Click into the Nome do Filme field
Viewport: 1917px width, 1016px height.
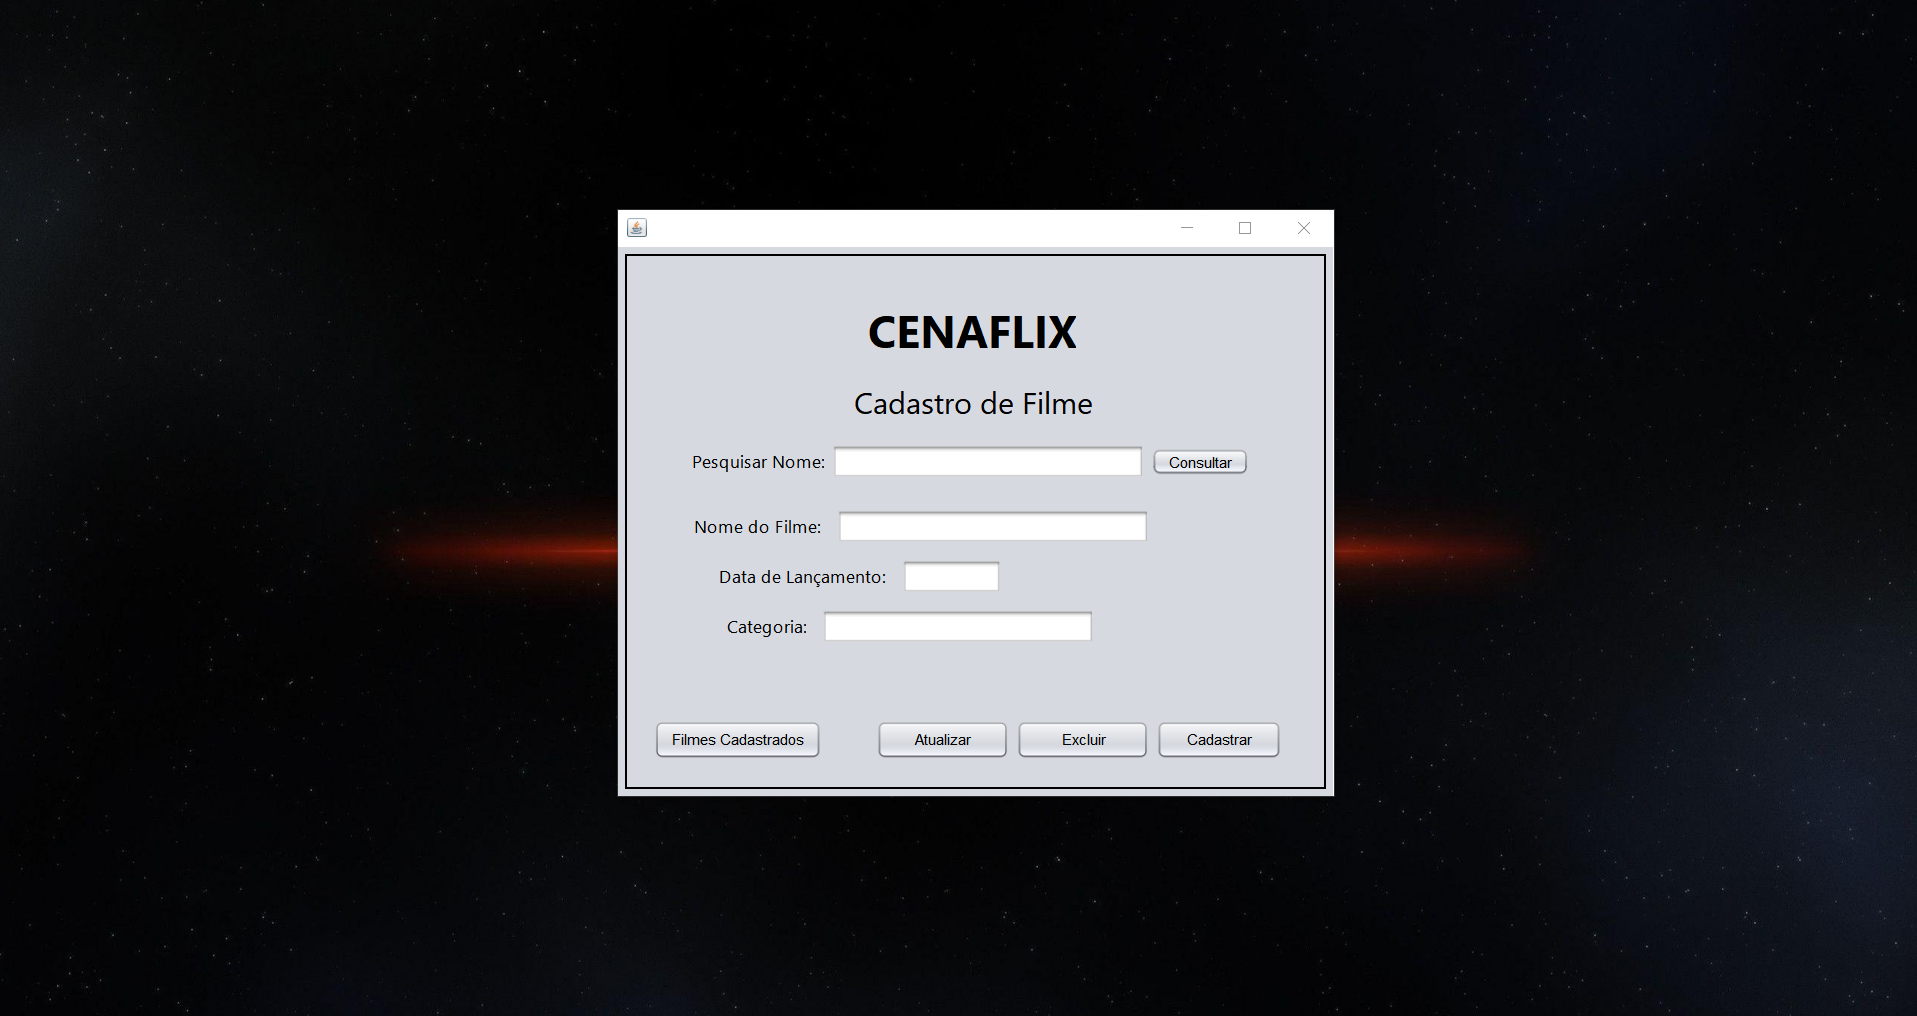click(x=992, y=527)
